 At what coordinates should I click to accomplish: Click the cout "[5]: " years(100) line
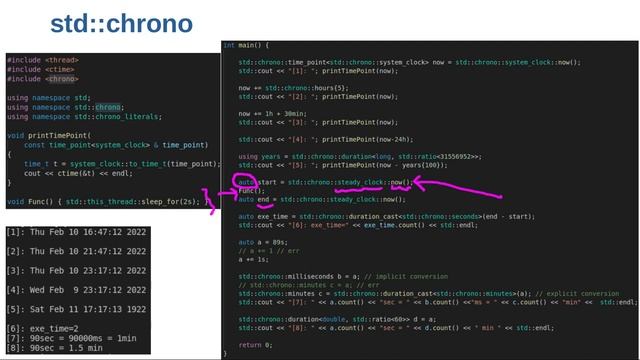tap(343, 165)
